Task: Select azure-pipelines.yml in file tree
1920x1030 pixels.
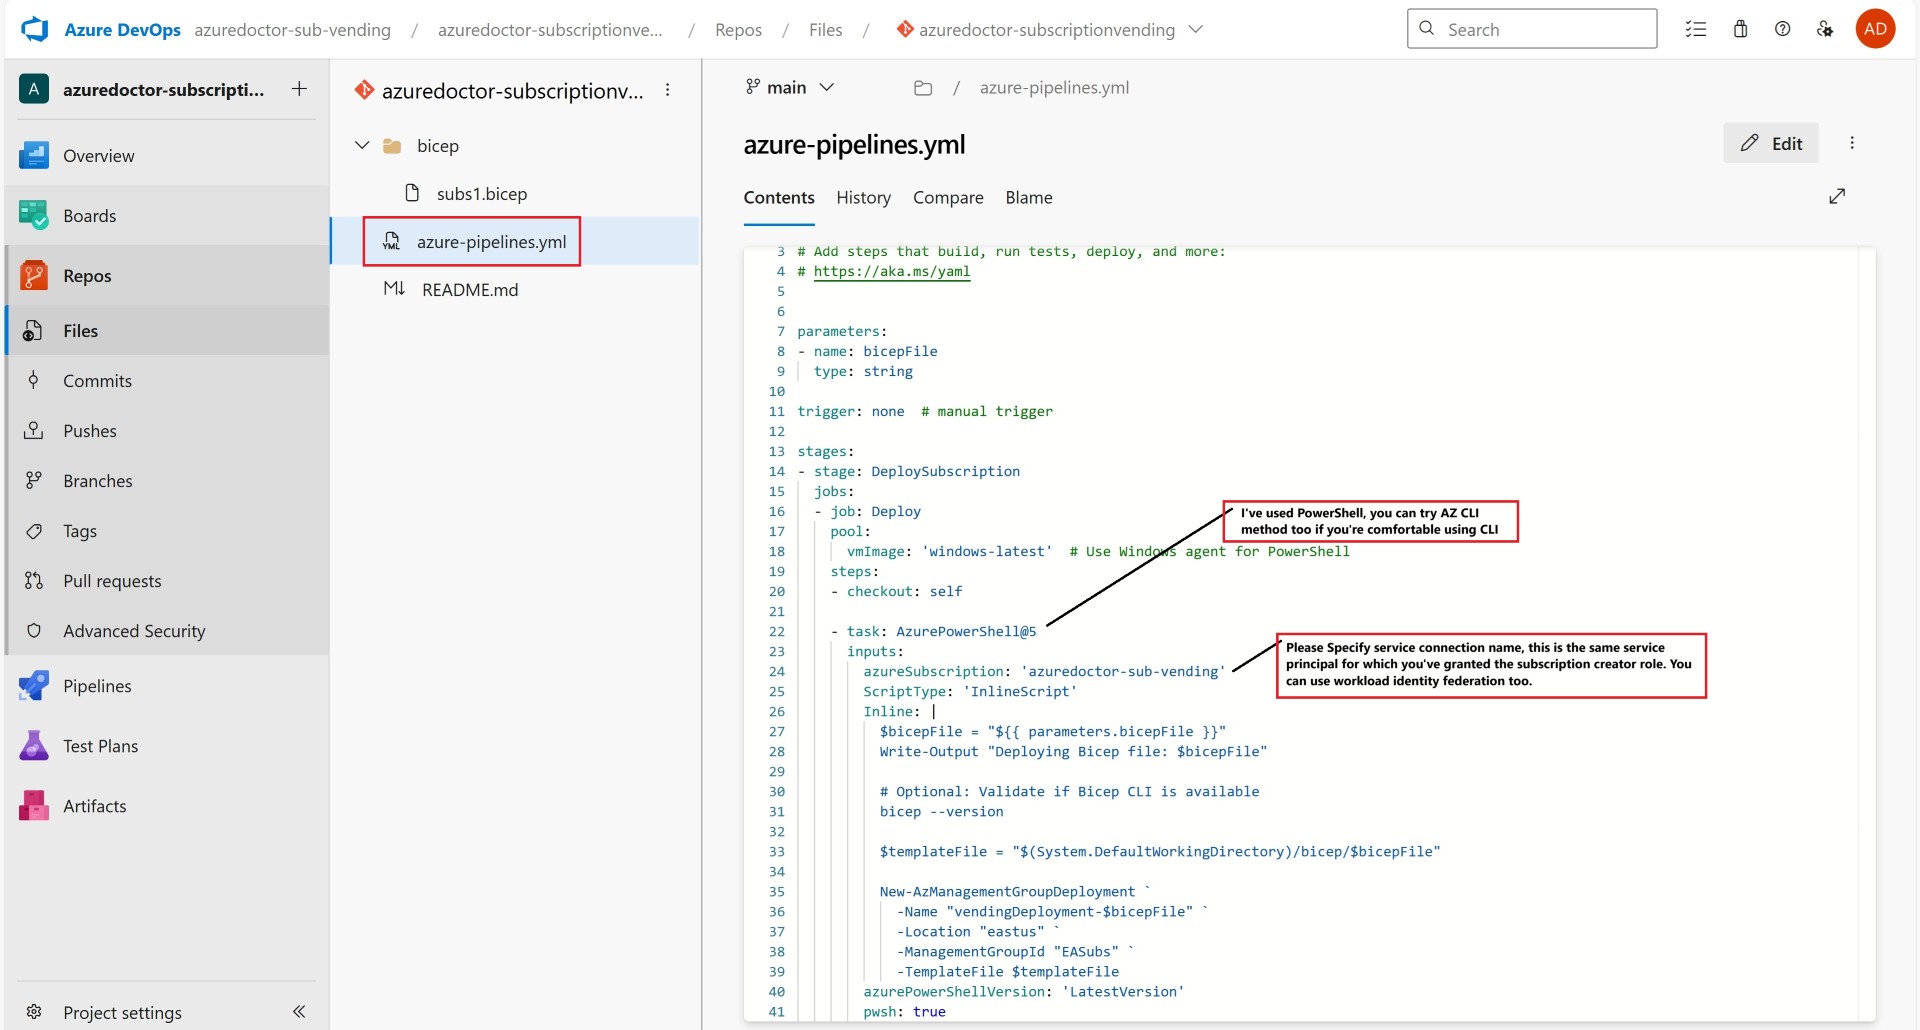Action: coord(491,242)
